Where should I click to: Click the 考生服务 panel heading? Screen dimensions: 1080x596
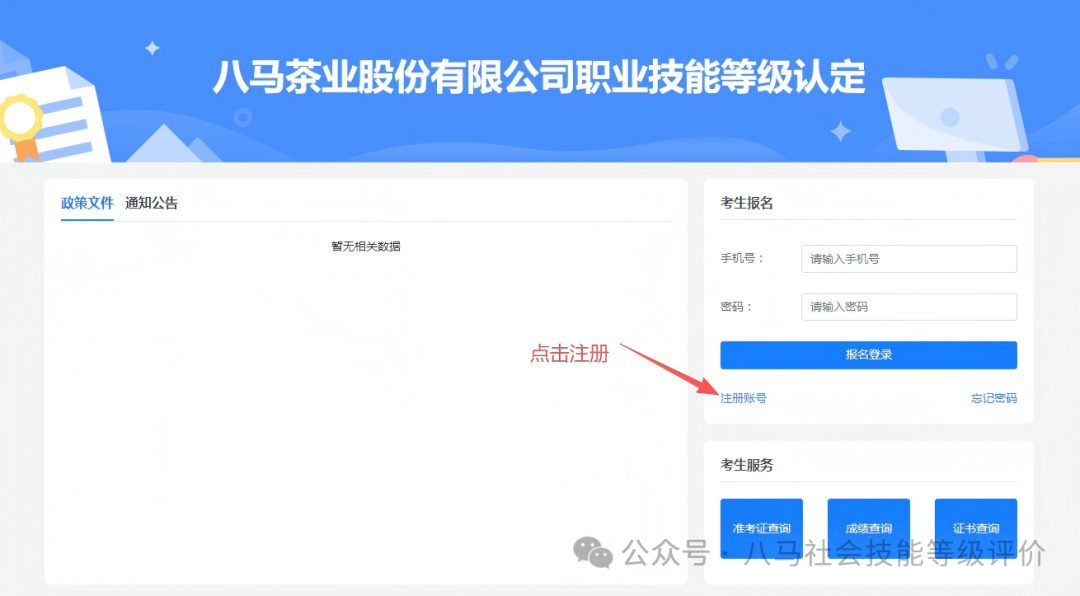click(747, 465)
